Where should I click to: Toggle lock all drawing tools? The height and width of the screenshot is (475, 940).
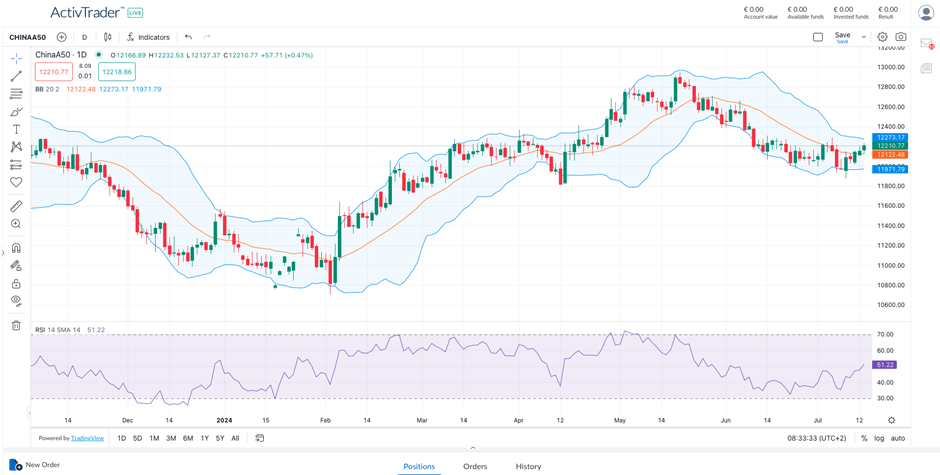click(x=16, y=283)
